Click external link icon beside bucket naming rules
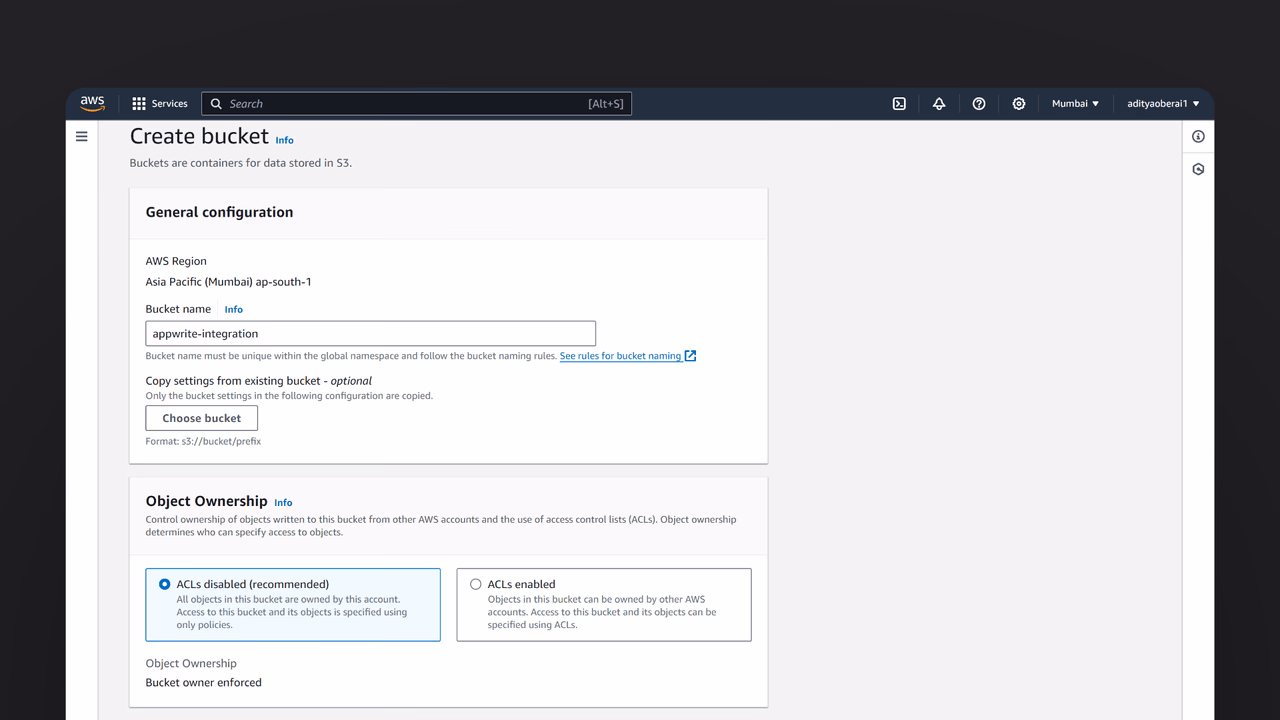The width and height of the screenshot is (1280, 720). pyautogui.click(x=690, y=356)
